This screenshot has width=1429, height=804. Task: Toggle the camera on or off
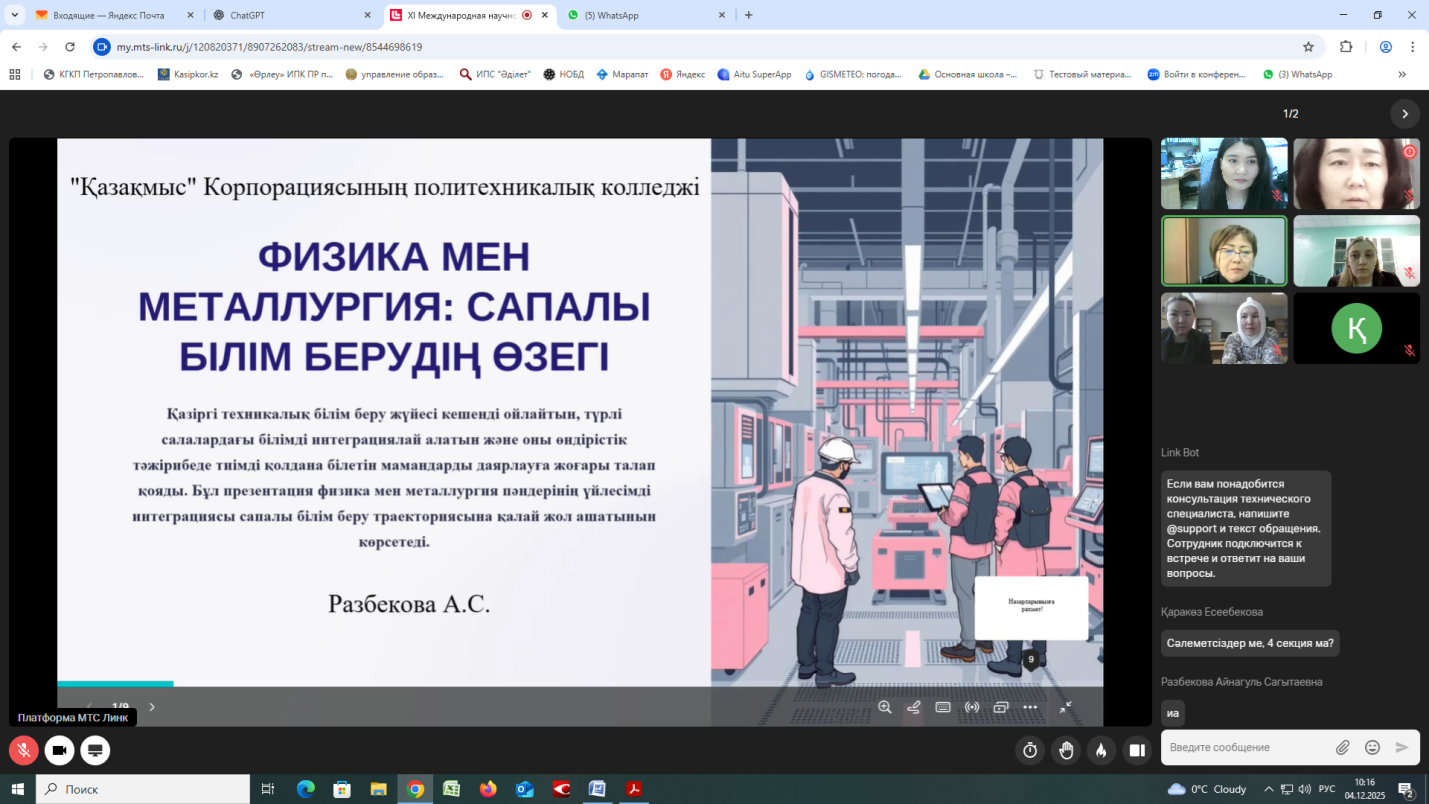[60, 750]
